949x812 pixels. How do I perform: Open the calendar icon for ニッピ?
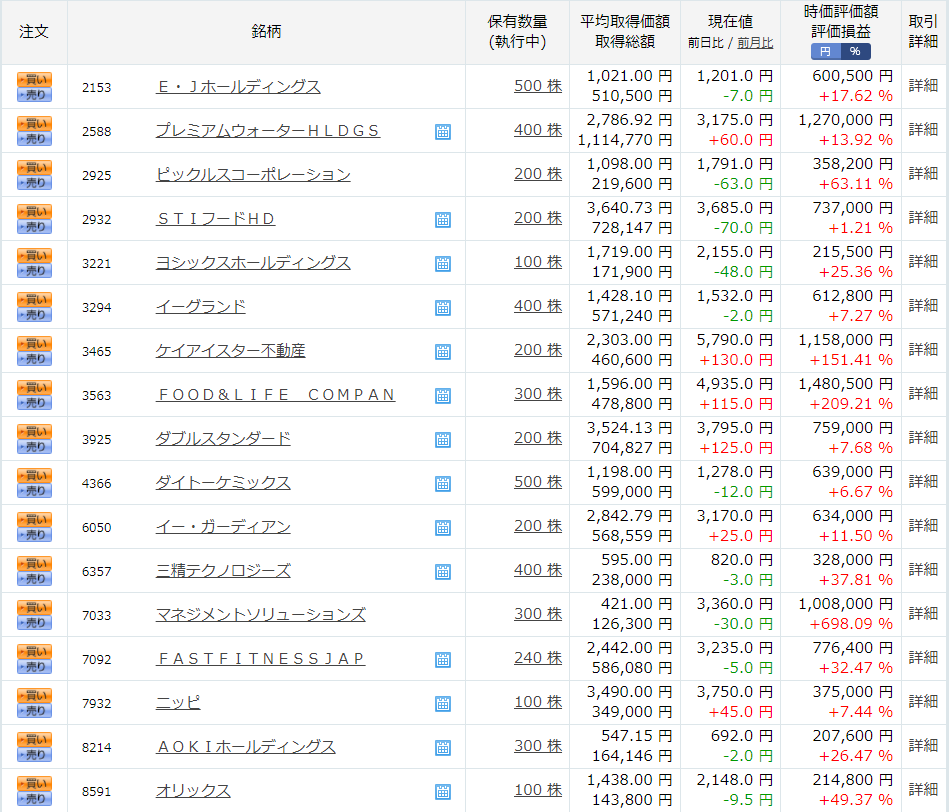point(443,702)
